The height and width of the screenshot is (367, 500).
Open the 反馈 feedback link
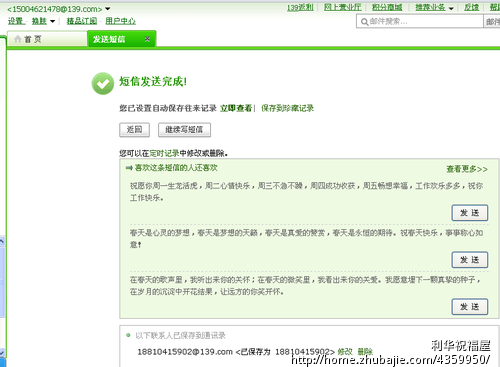click(471, 7)
